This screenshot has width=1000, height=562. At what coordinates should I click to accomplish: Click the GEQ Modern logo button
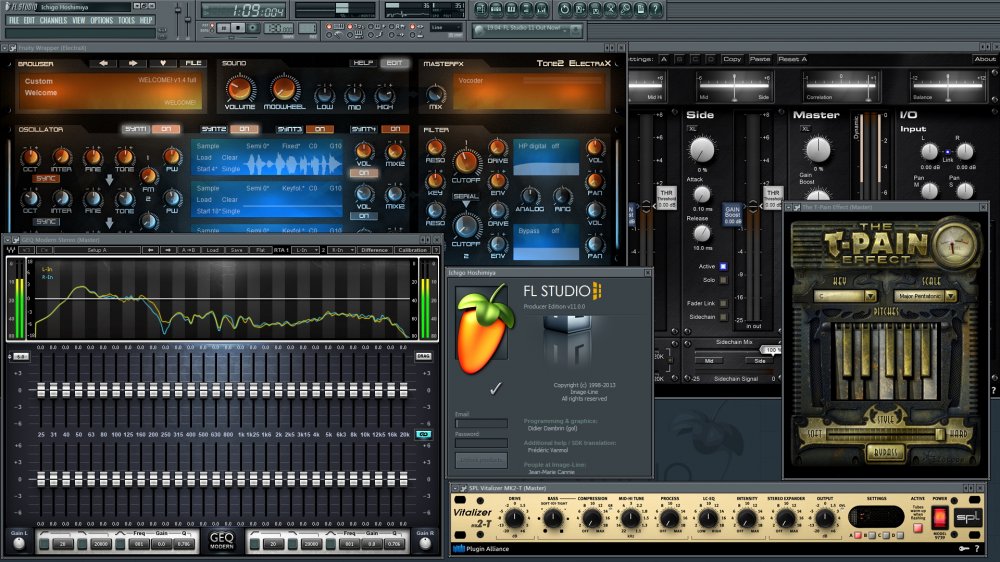point(222,542)
